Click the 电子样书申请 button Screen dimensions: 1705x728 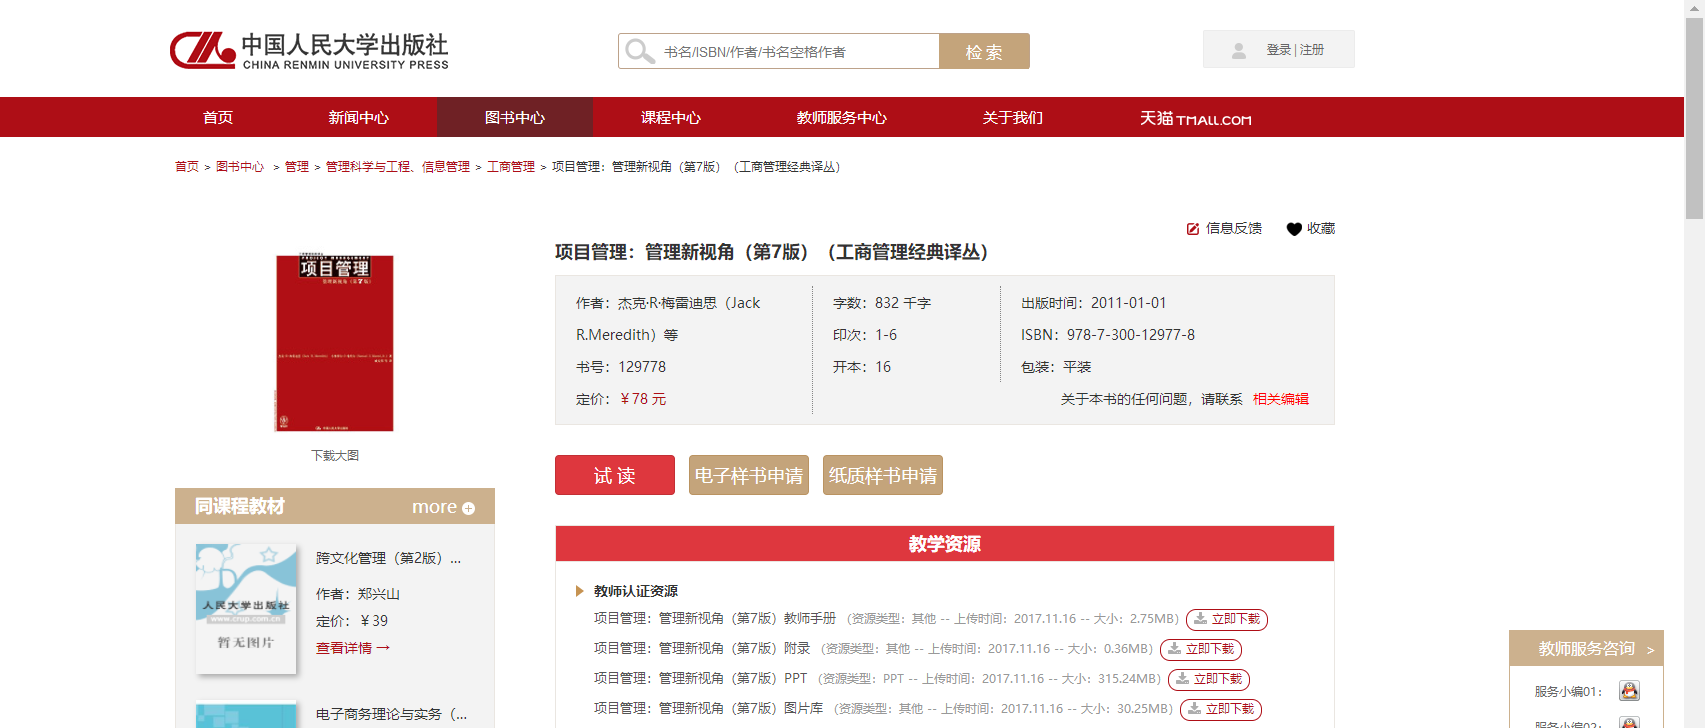coord(749,475)
